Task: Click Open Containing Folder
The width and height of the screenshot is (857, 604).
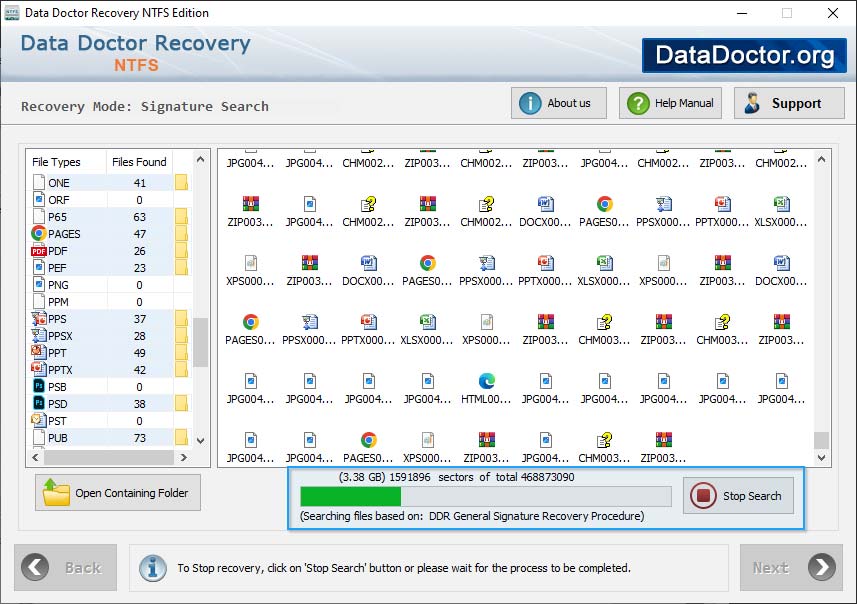Action: [118, 492]
